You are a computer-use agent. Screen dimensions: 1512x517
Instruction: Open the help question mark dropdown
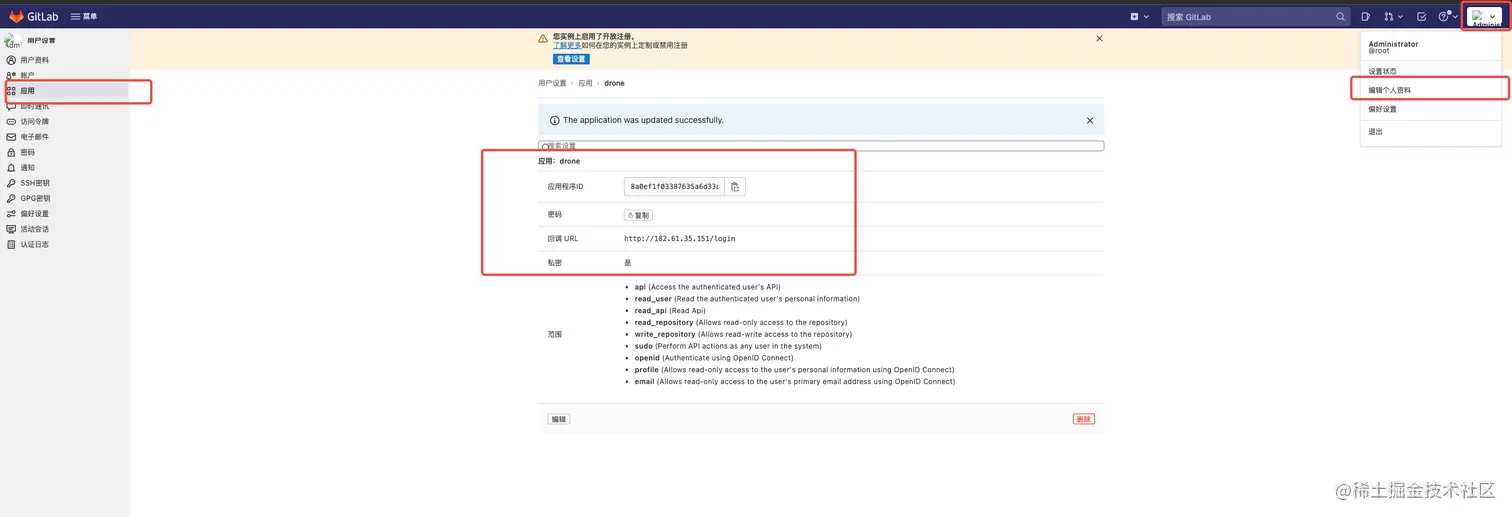point(1448,16)
